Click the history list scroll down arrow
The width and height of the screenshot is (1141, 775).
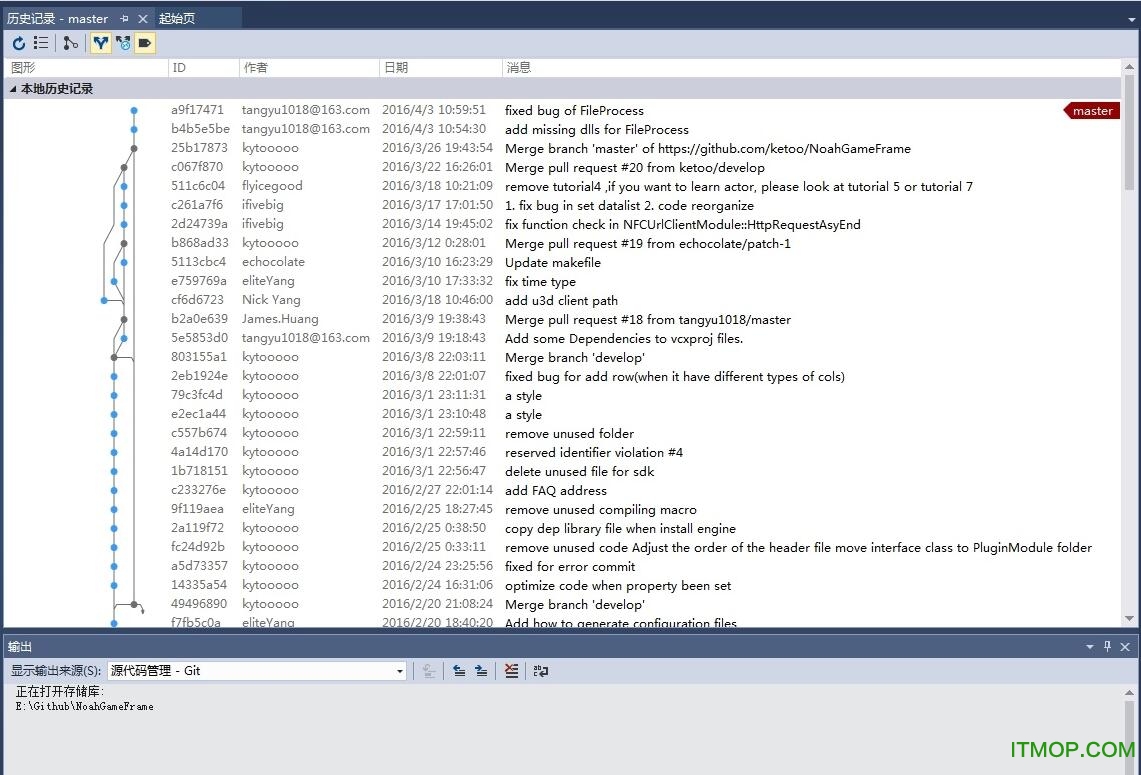pyautogui.click(x=1129, y=619)
